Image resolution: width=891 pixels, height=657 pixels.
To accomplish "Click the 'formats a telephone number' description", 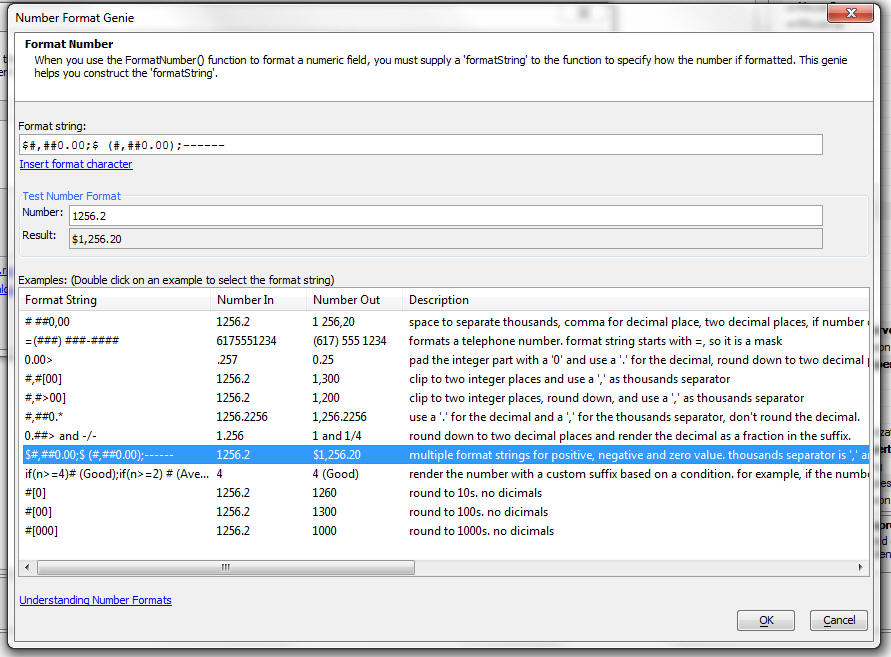I will pos(596,341).
